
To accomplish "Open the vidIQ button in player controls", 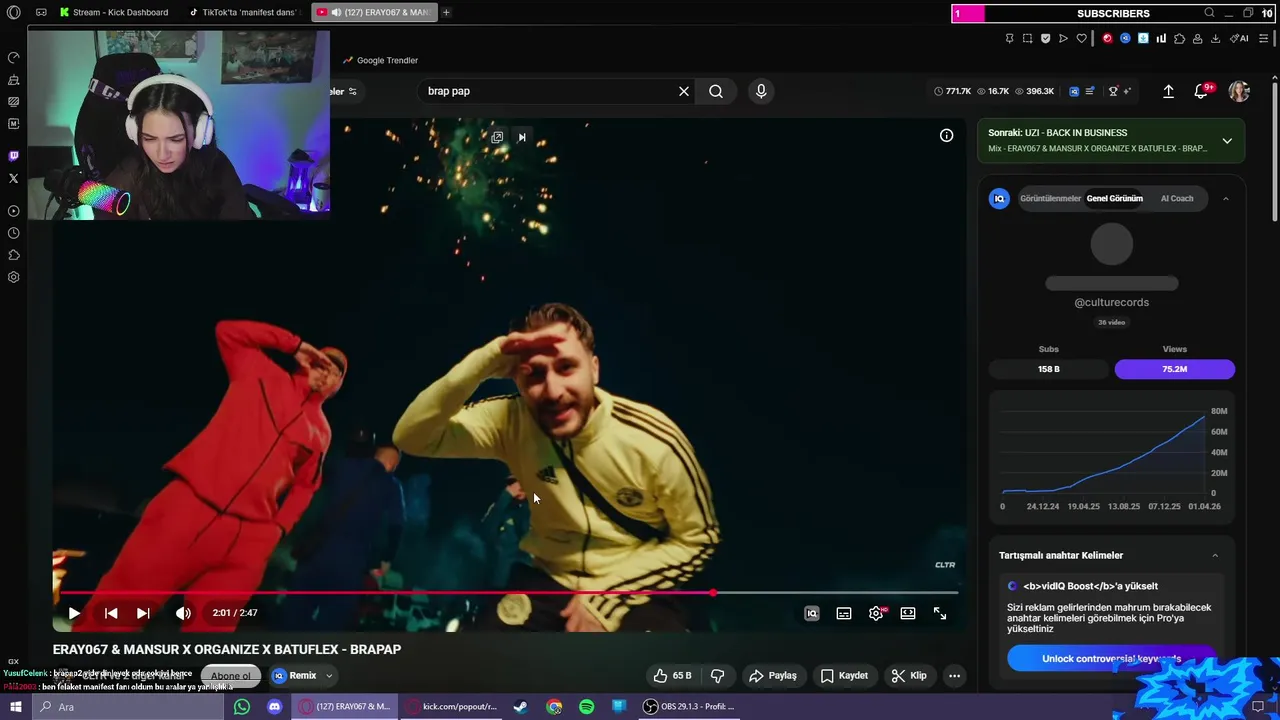I will click(812, 613).
